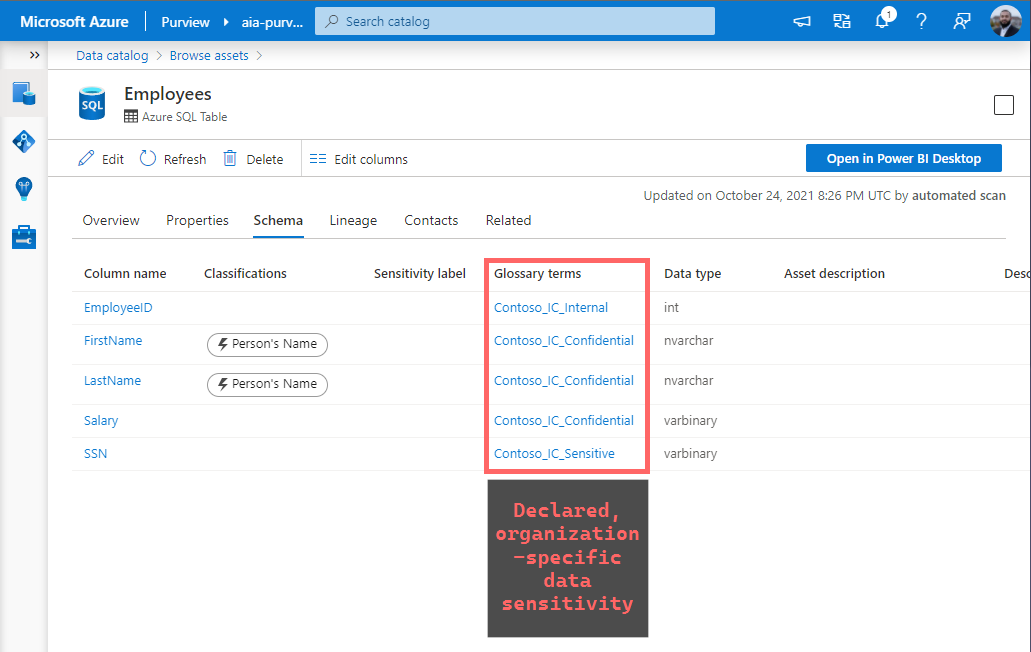Open Contoso_IC_Confidential term for Salary

point(564,421)
